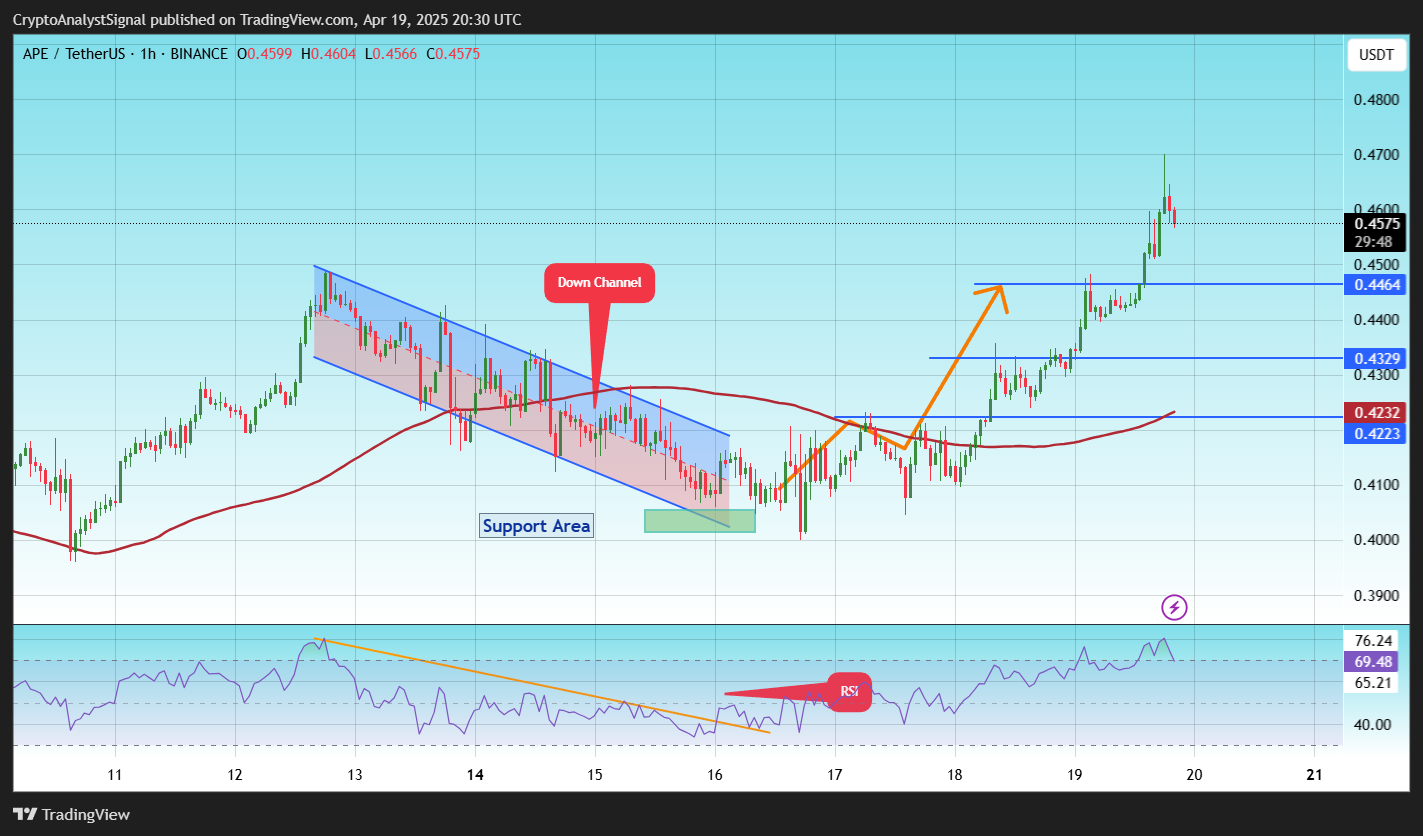Open the USDT currency selector
The image size is (1423, 836).
pyautogui.click(x=1376, y=55)
